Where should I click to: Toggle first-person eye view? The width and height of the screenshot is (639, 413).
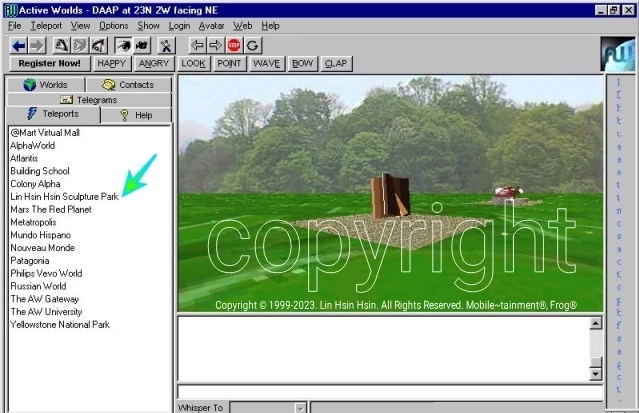point(123,46)
